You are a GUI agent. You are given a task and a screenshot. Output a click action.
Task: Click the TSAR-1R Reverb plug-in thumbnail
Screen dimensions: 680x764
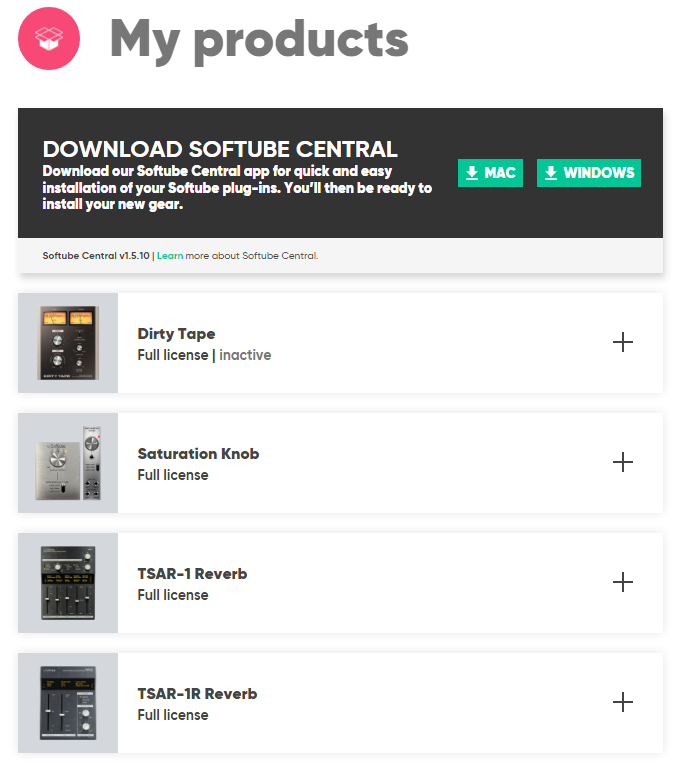(68, 703)
